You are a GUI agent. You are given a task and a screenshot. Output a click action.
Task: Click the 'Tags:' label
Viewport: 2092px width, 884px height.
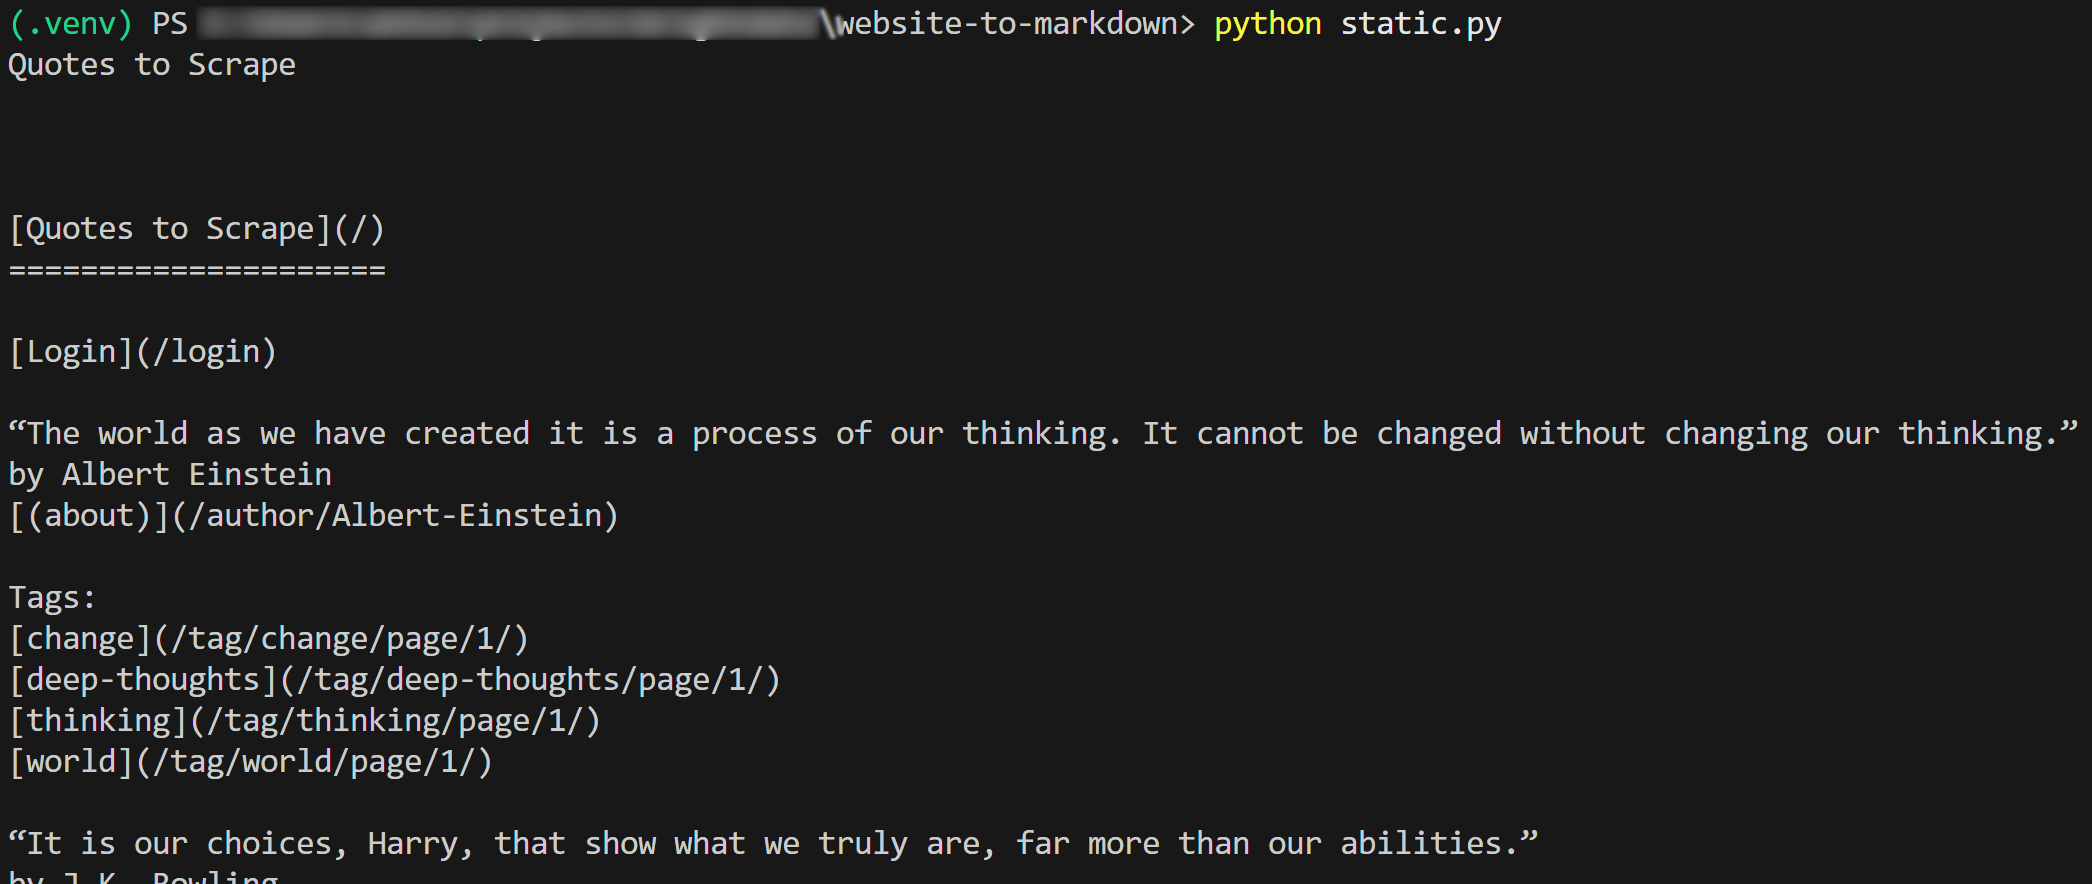click(52, 598)
